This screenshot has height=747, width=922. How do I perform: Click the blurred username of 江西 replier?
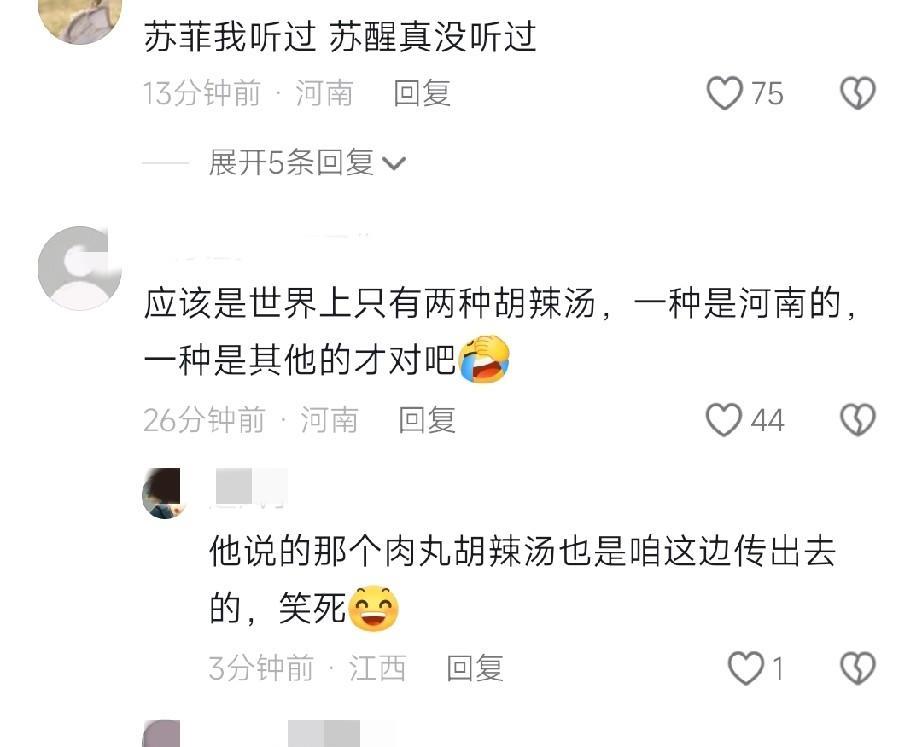(x=252, y=487)
